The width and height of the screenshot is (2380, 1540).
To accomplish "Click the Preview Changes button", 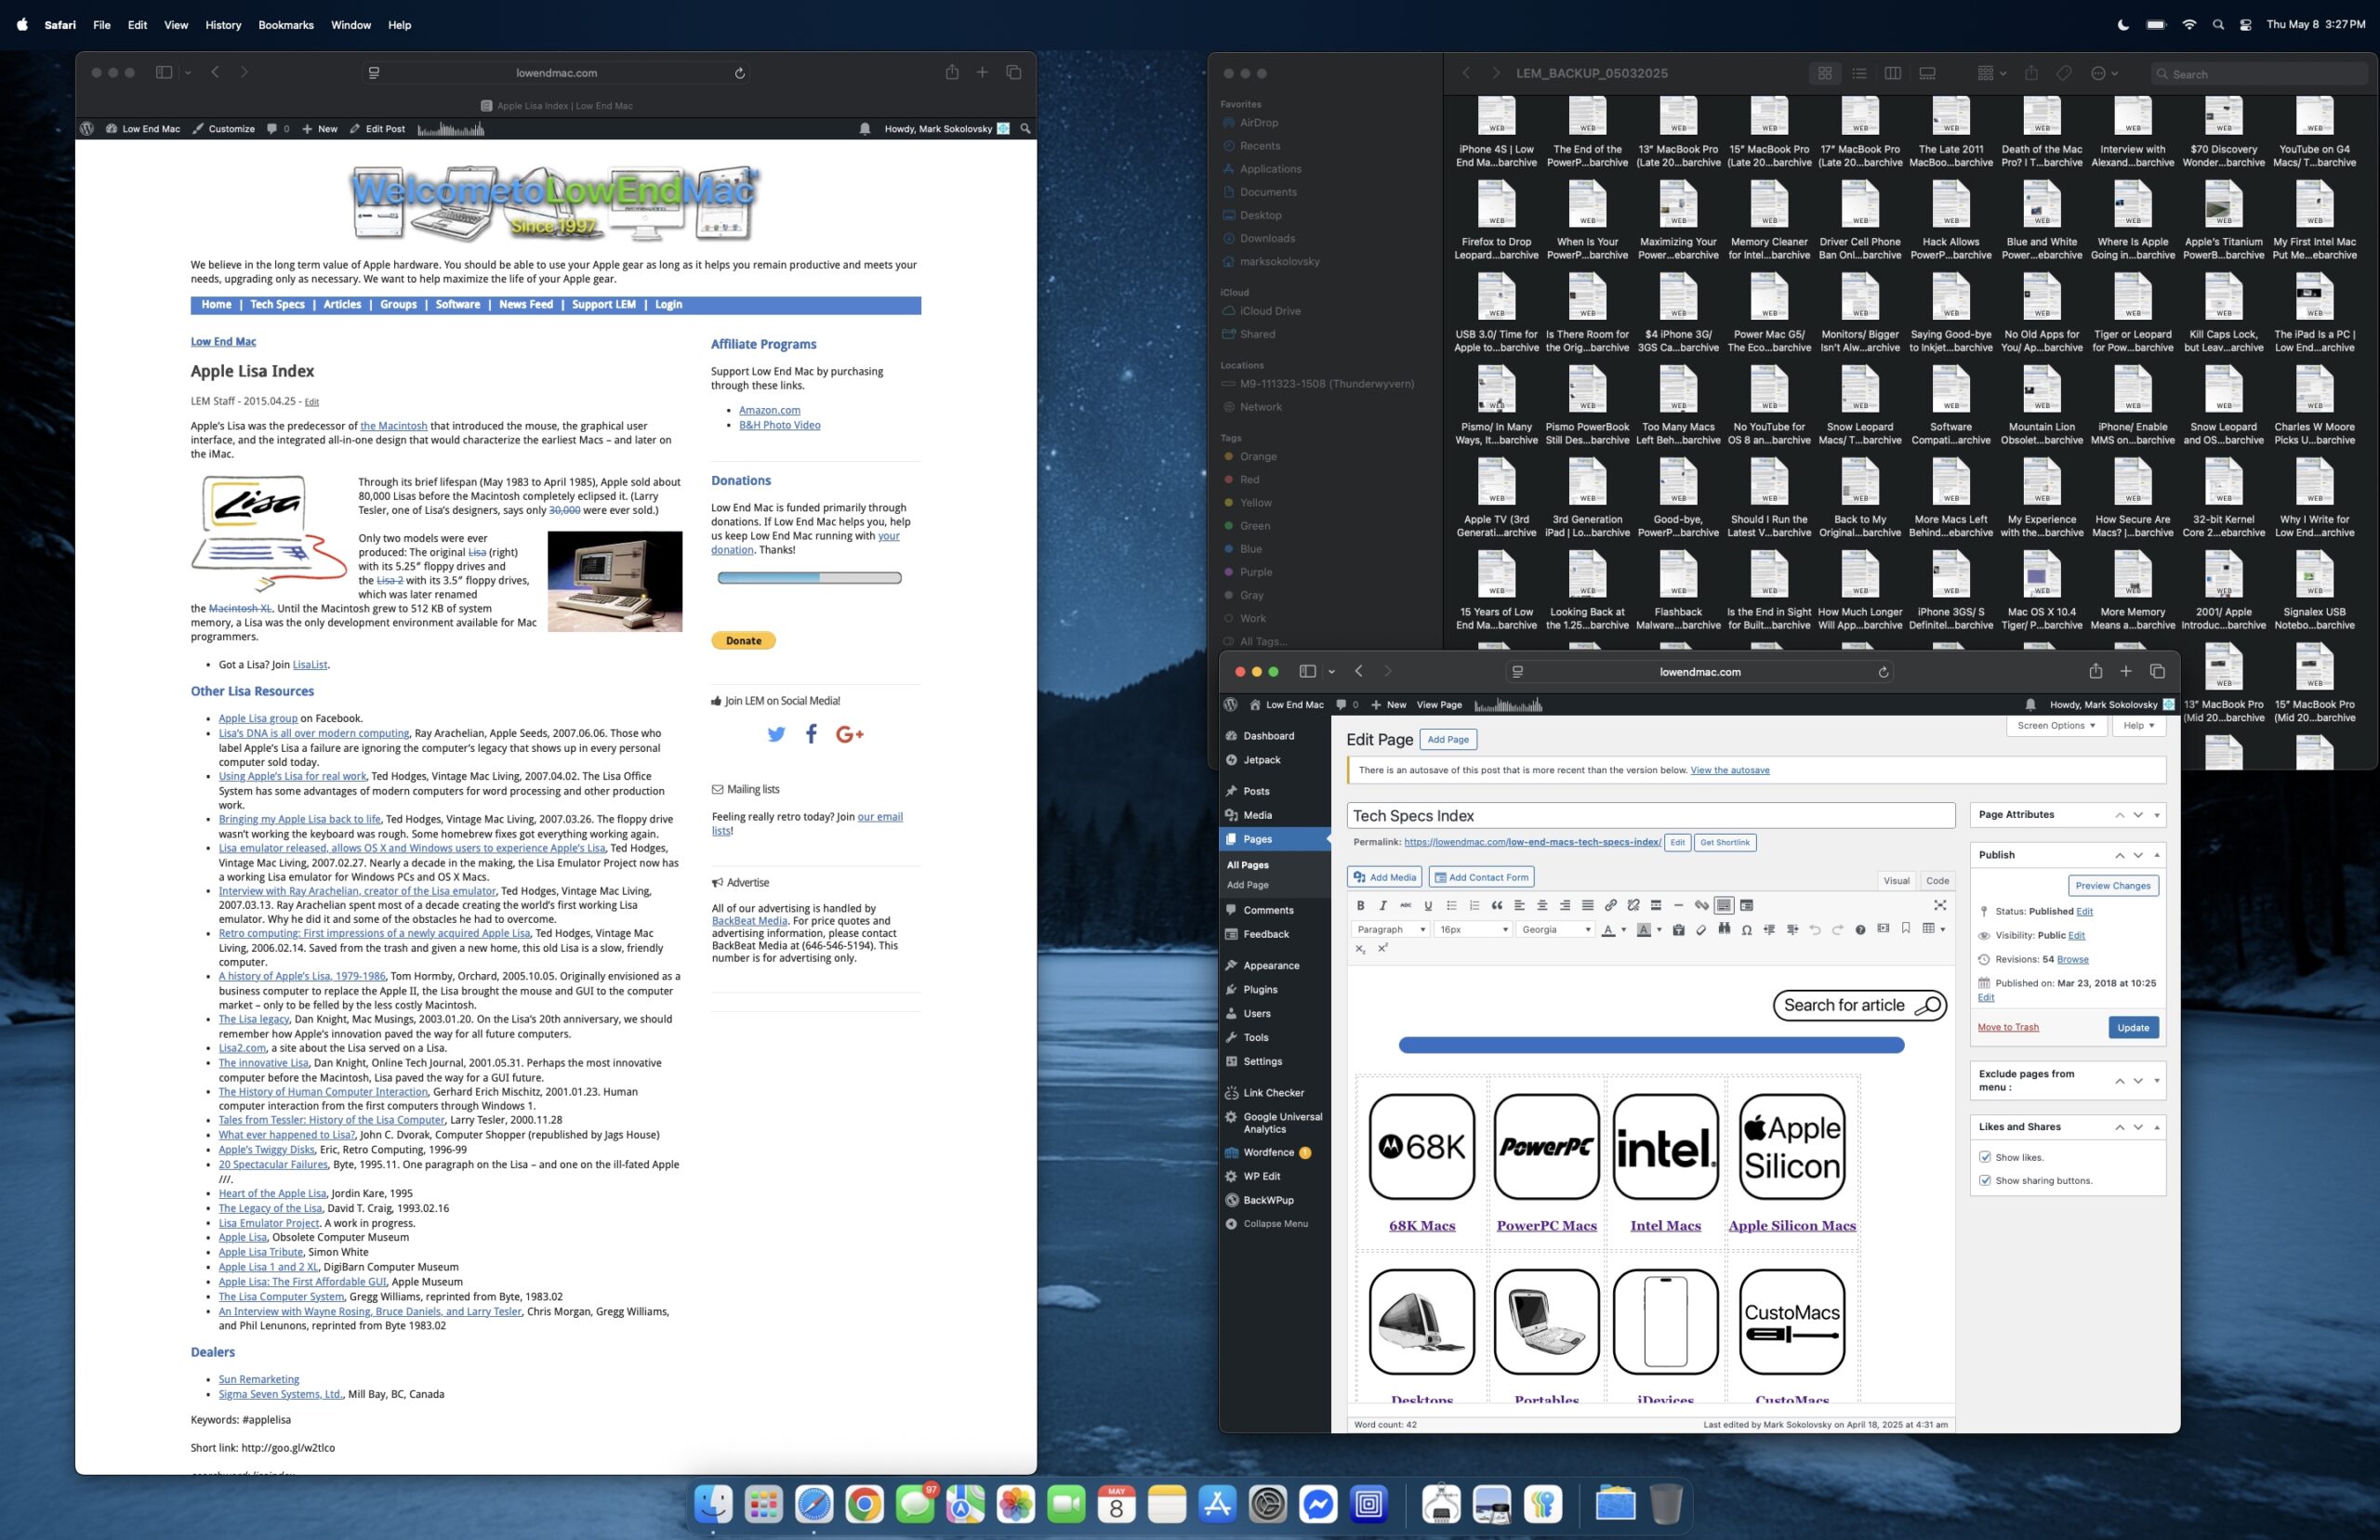I will tap(2112, 886).
